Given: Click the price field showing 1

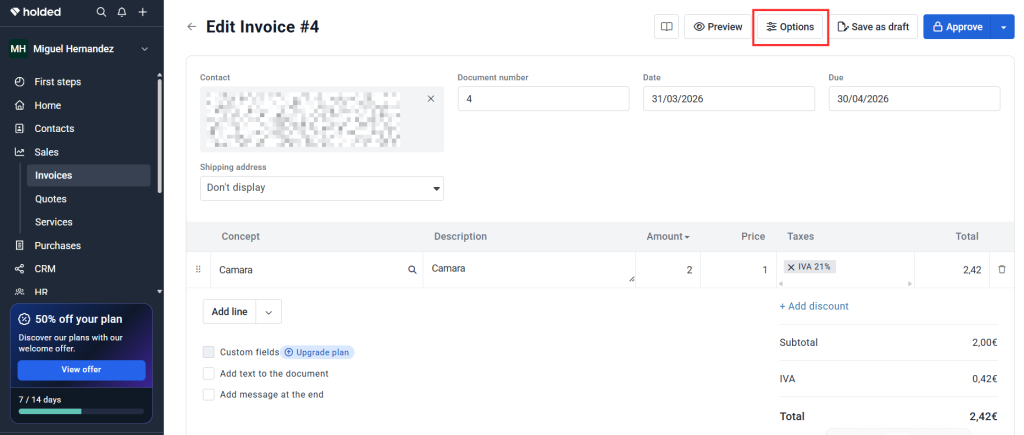Looking at the screenshot, I should [738, 270].
